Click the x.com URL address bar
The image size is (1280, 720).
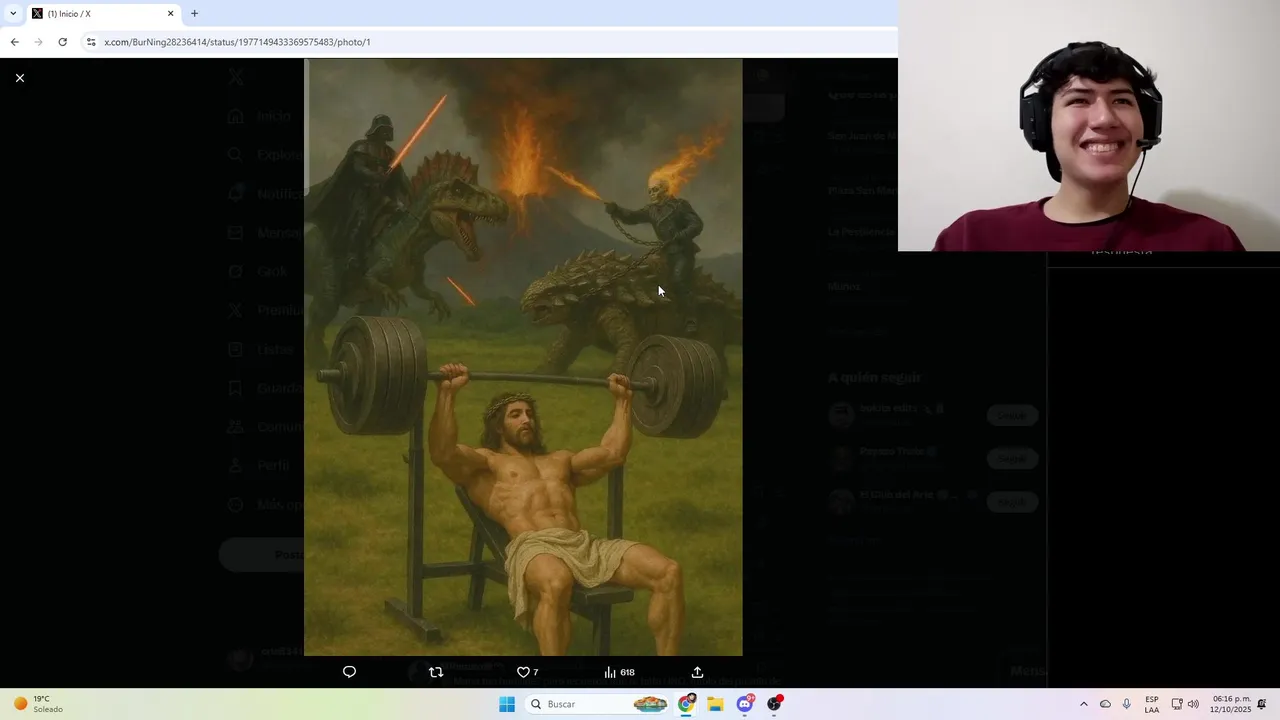237,42
